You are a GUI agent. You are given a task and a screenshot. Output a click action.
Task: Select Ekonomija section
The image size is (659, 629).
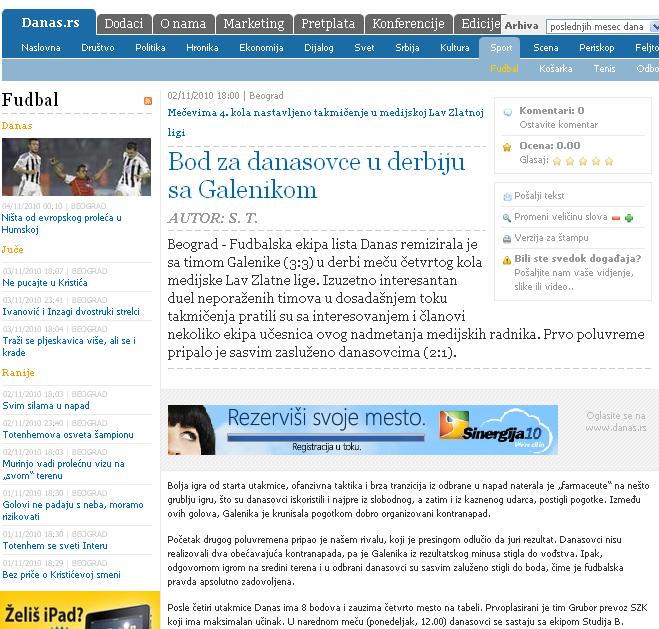(x=261, y=47)
